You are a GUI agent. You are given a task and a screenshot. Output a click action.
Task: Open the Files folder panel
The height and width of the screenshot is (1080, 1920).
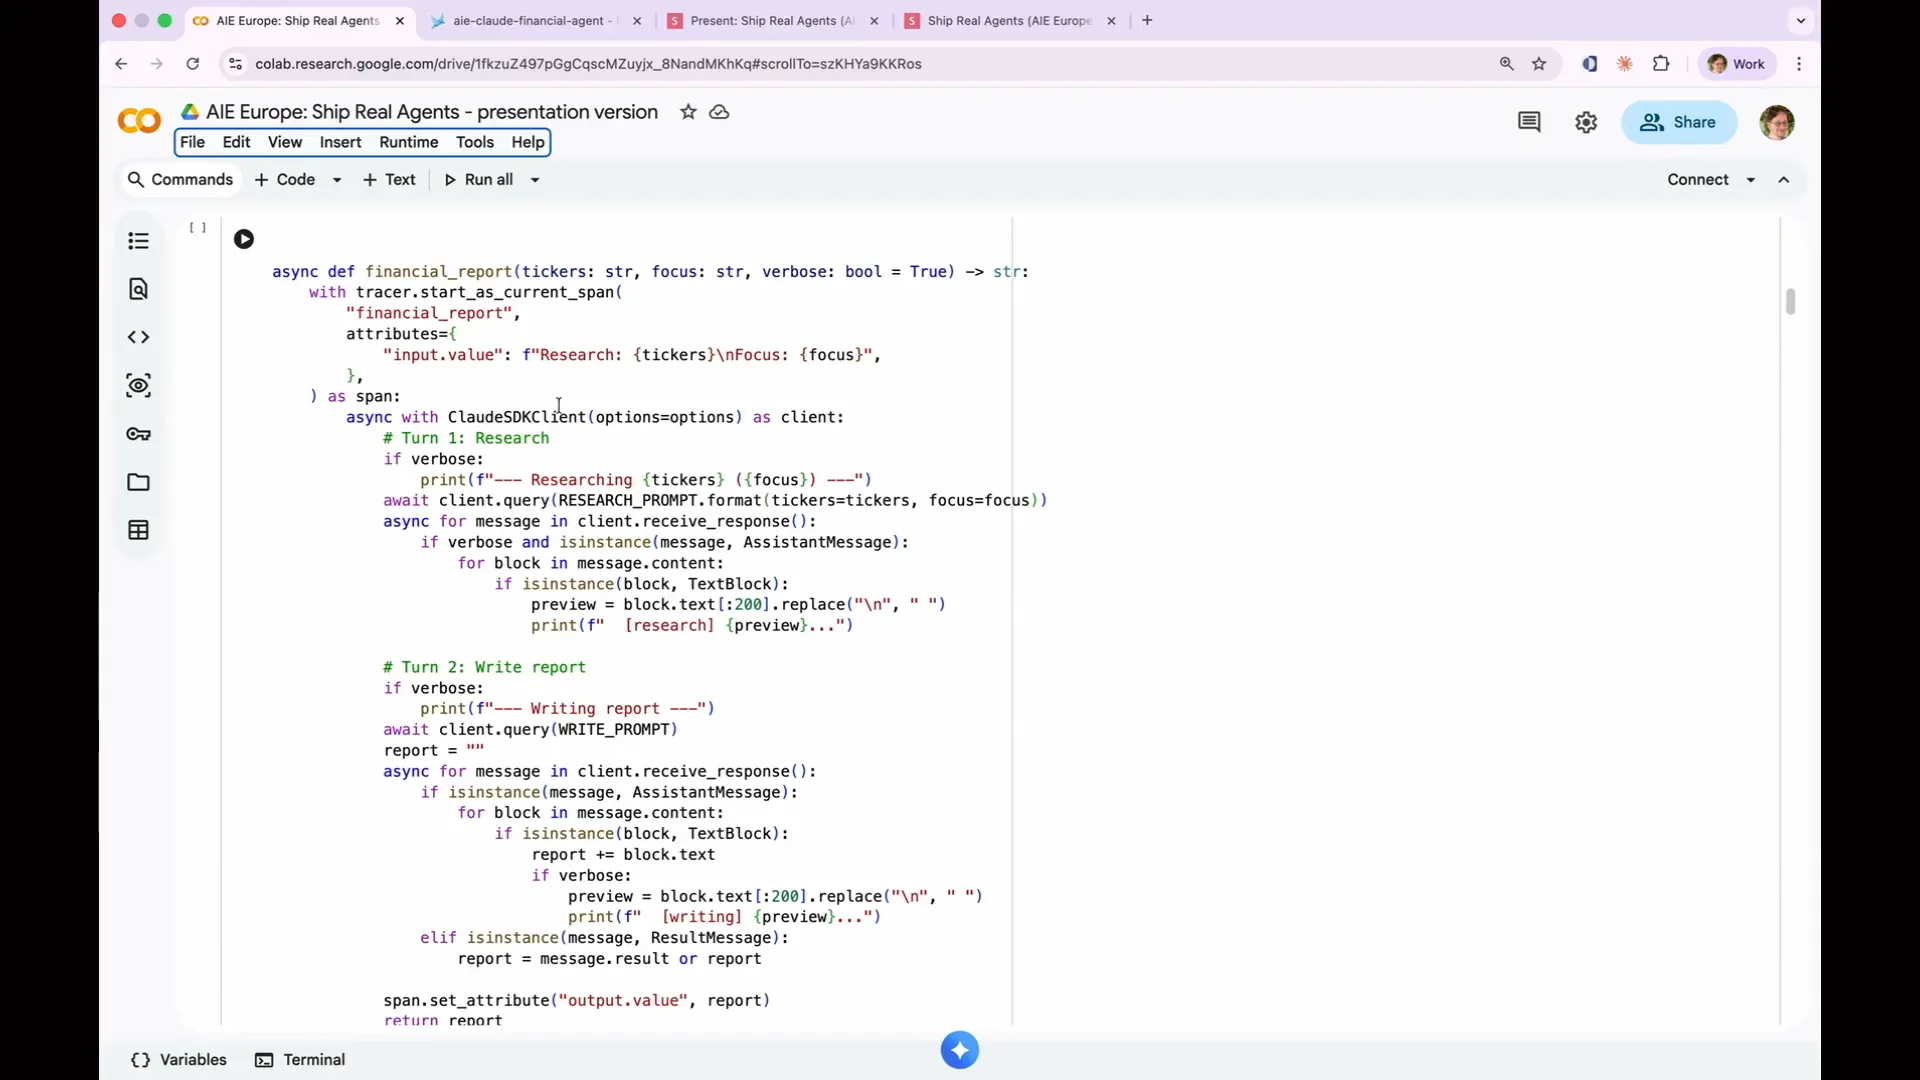(139, 482)
